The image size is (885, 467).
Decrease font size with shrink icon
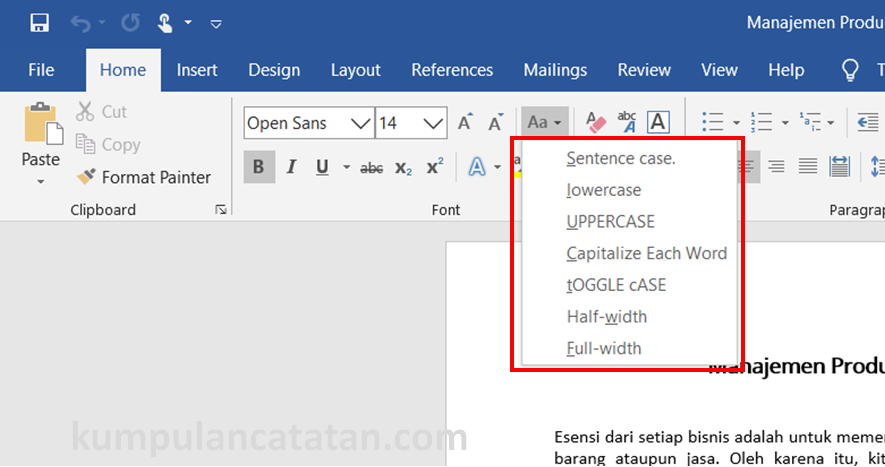(496, 122)
